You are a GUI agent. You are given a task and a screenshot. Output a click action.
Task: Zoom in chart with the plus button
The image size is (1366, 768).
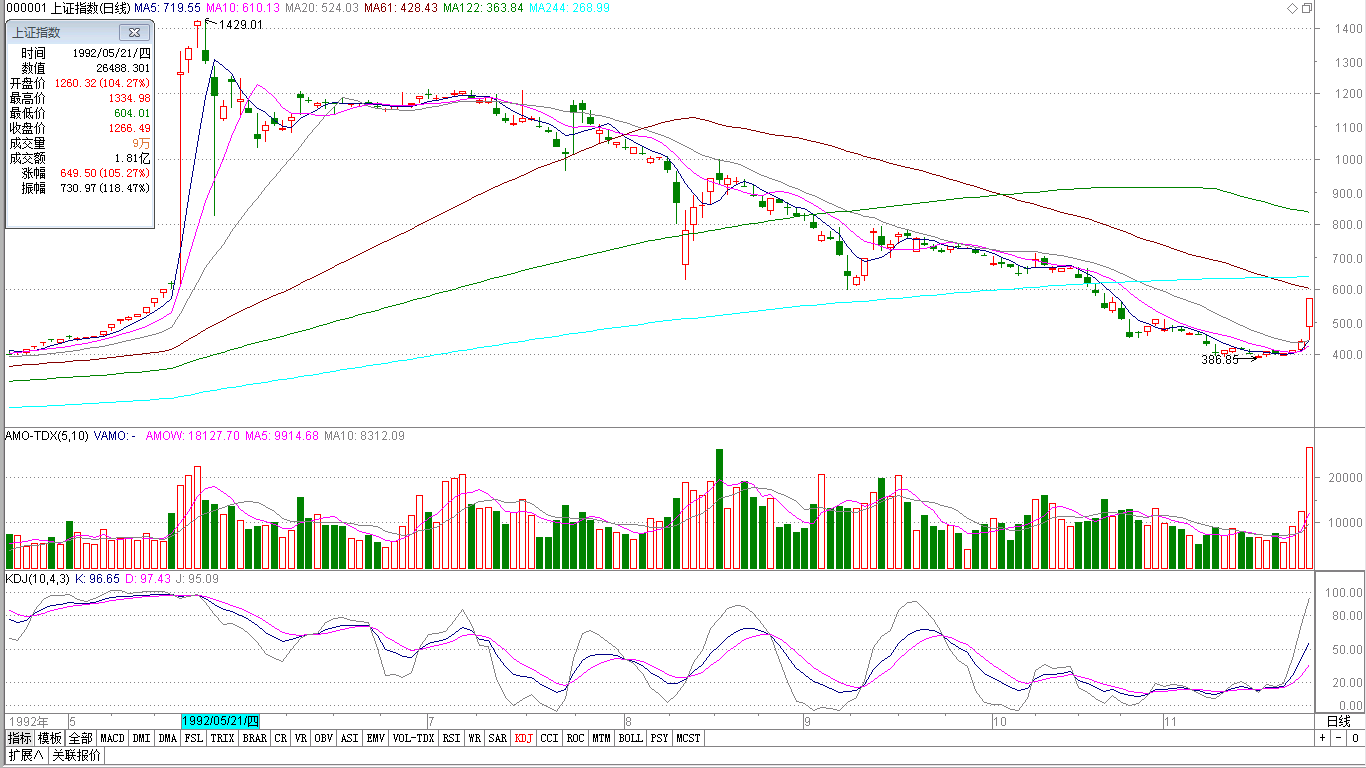point(1322,738)
